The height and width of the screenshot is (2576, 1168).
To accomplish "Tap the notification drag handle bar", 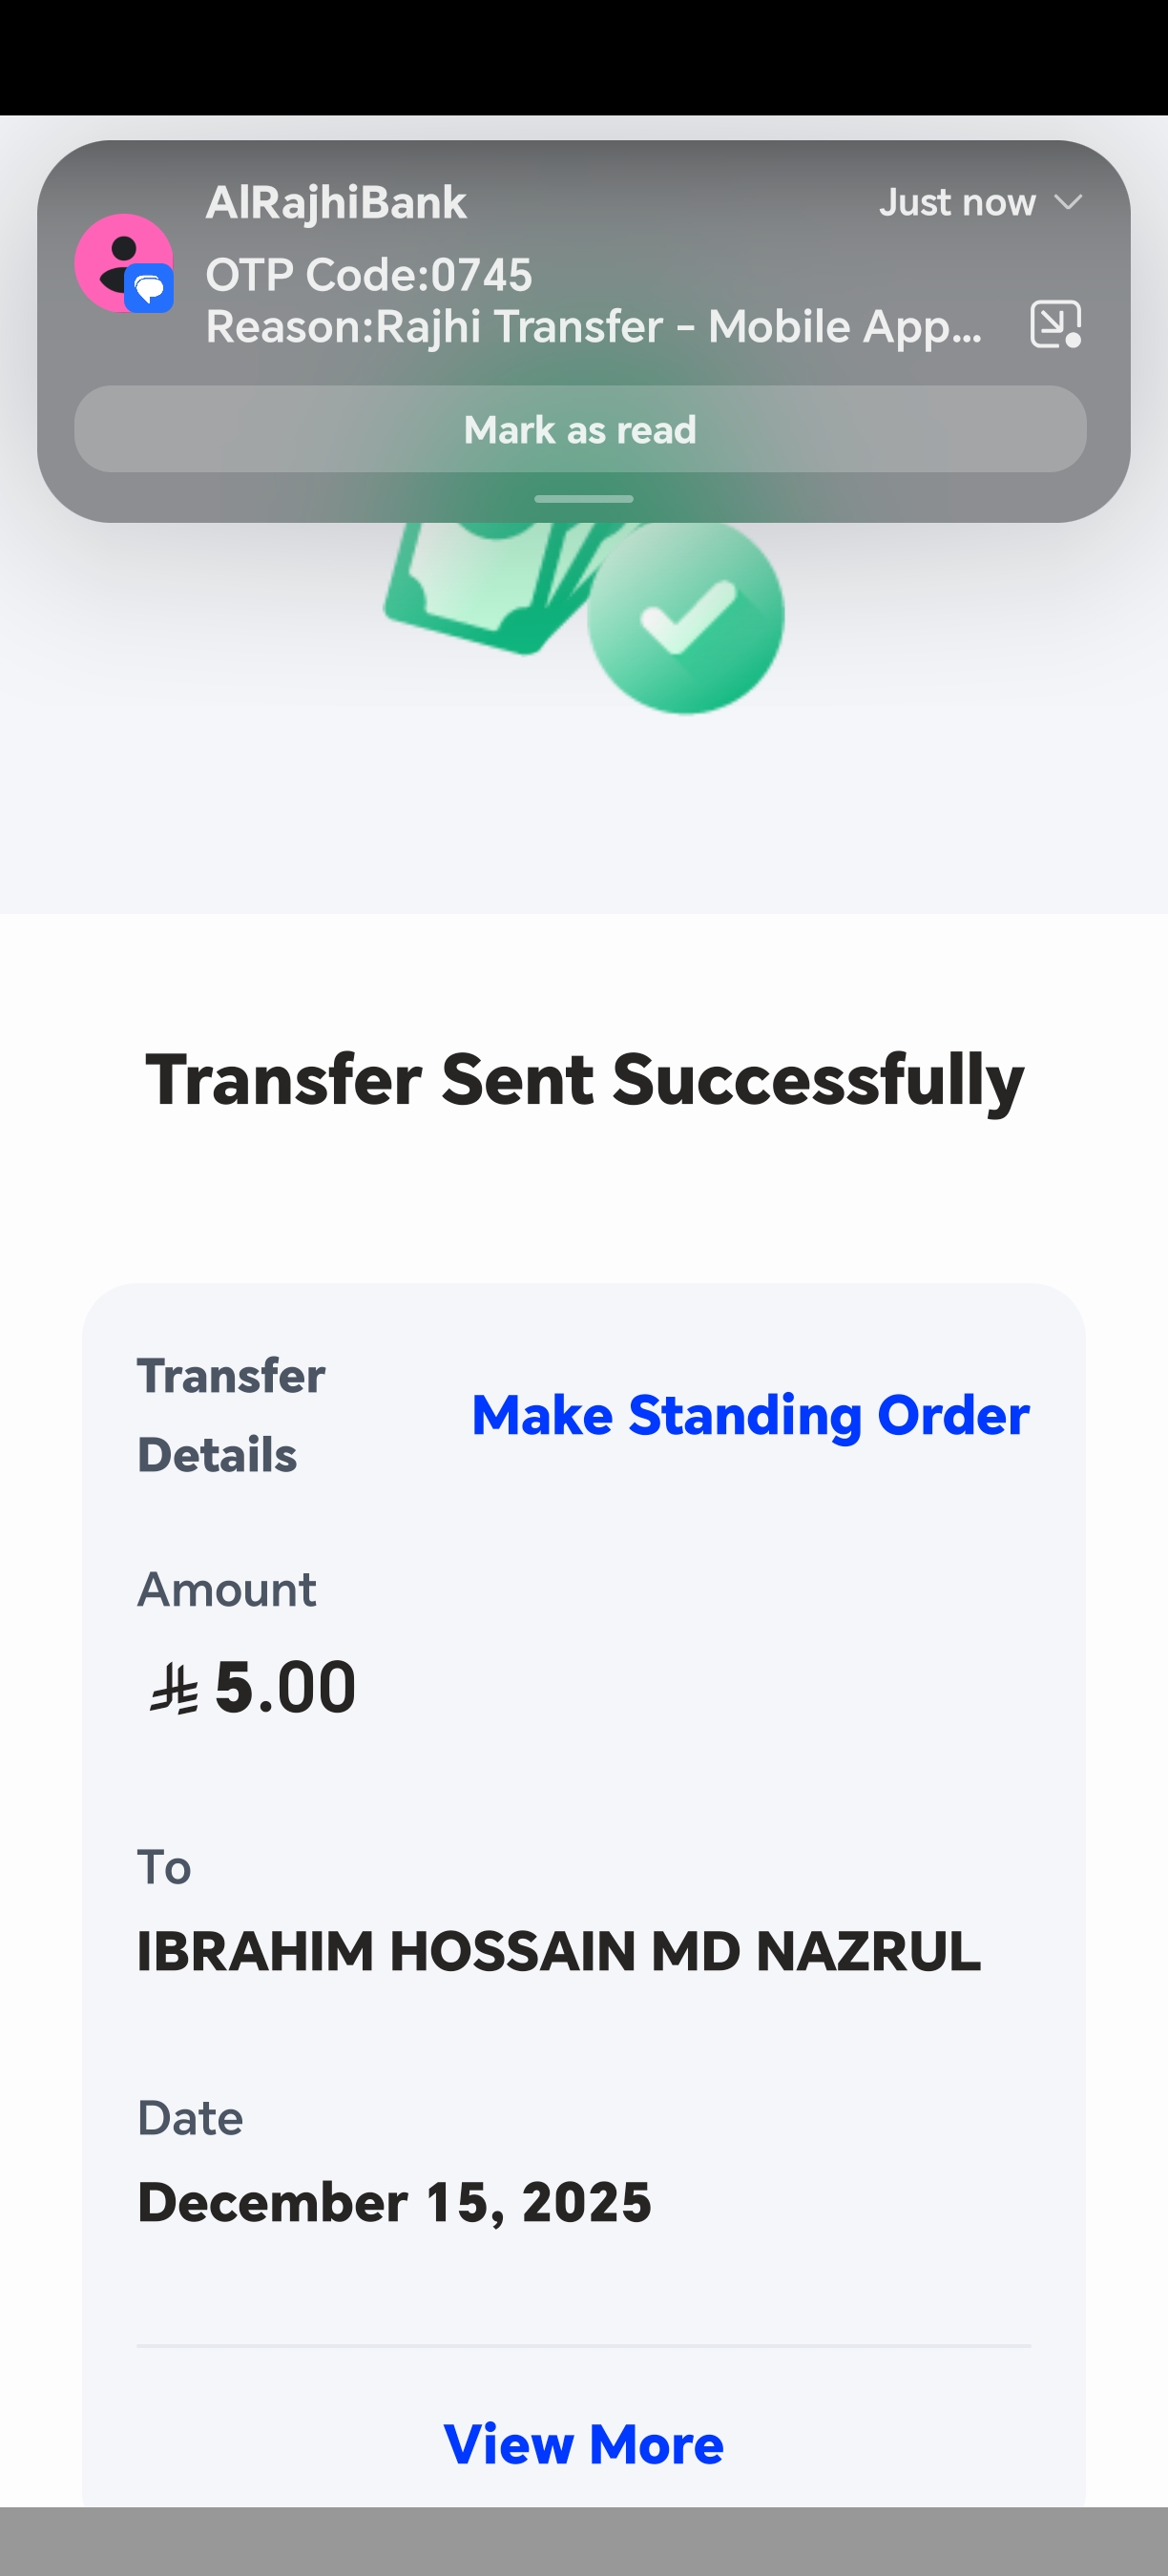I will [584, 498].
